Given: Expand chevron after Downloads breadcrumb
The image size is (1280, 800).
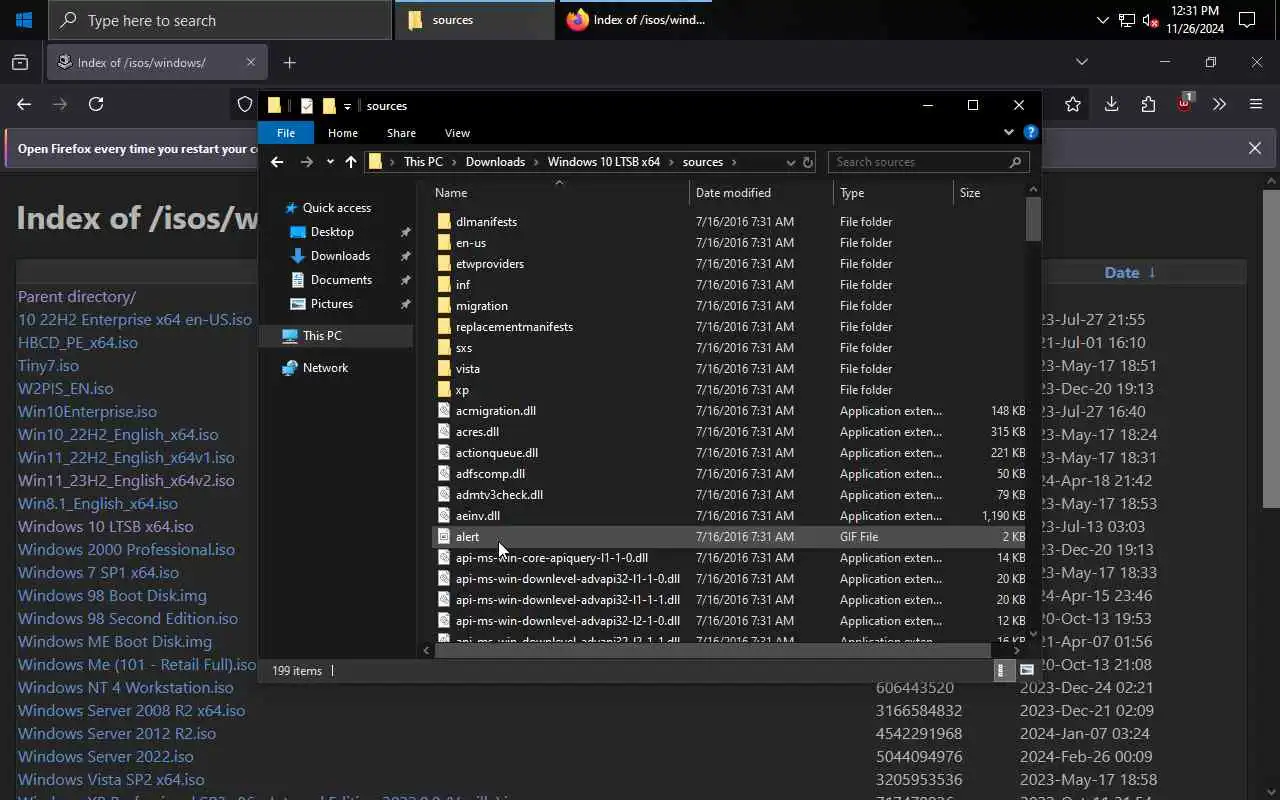Looking at the screenshot, I should coord(536,162).
